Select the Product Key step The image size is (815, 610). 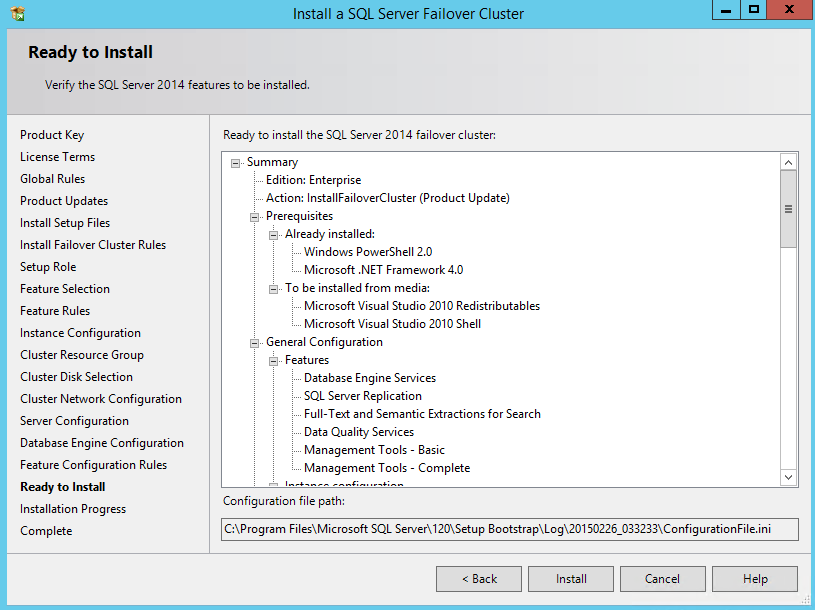52,135
